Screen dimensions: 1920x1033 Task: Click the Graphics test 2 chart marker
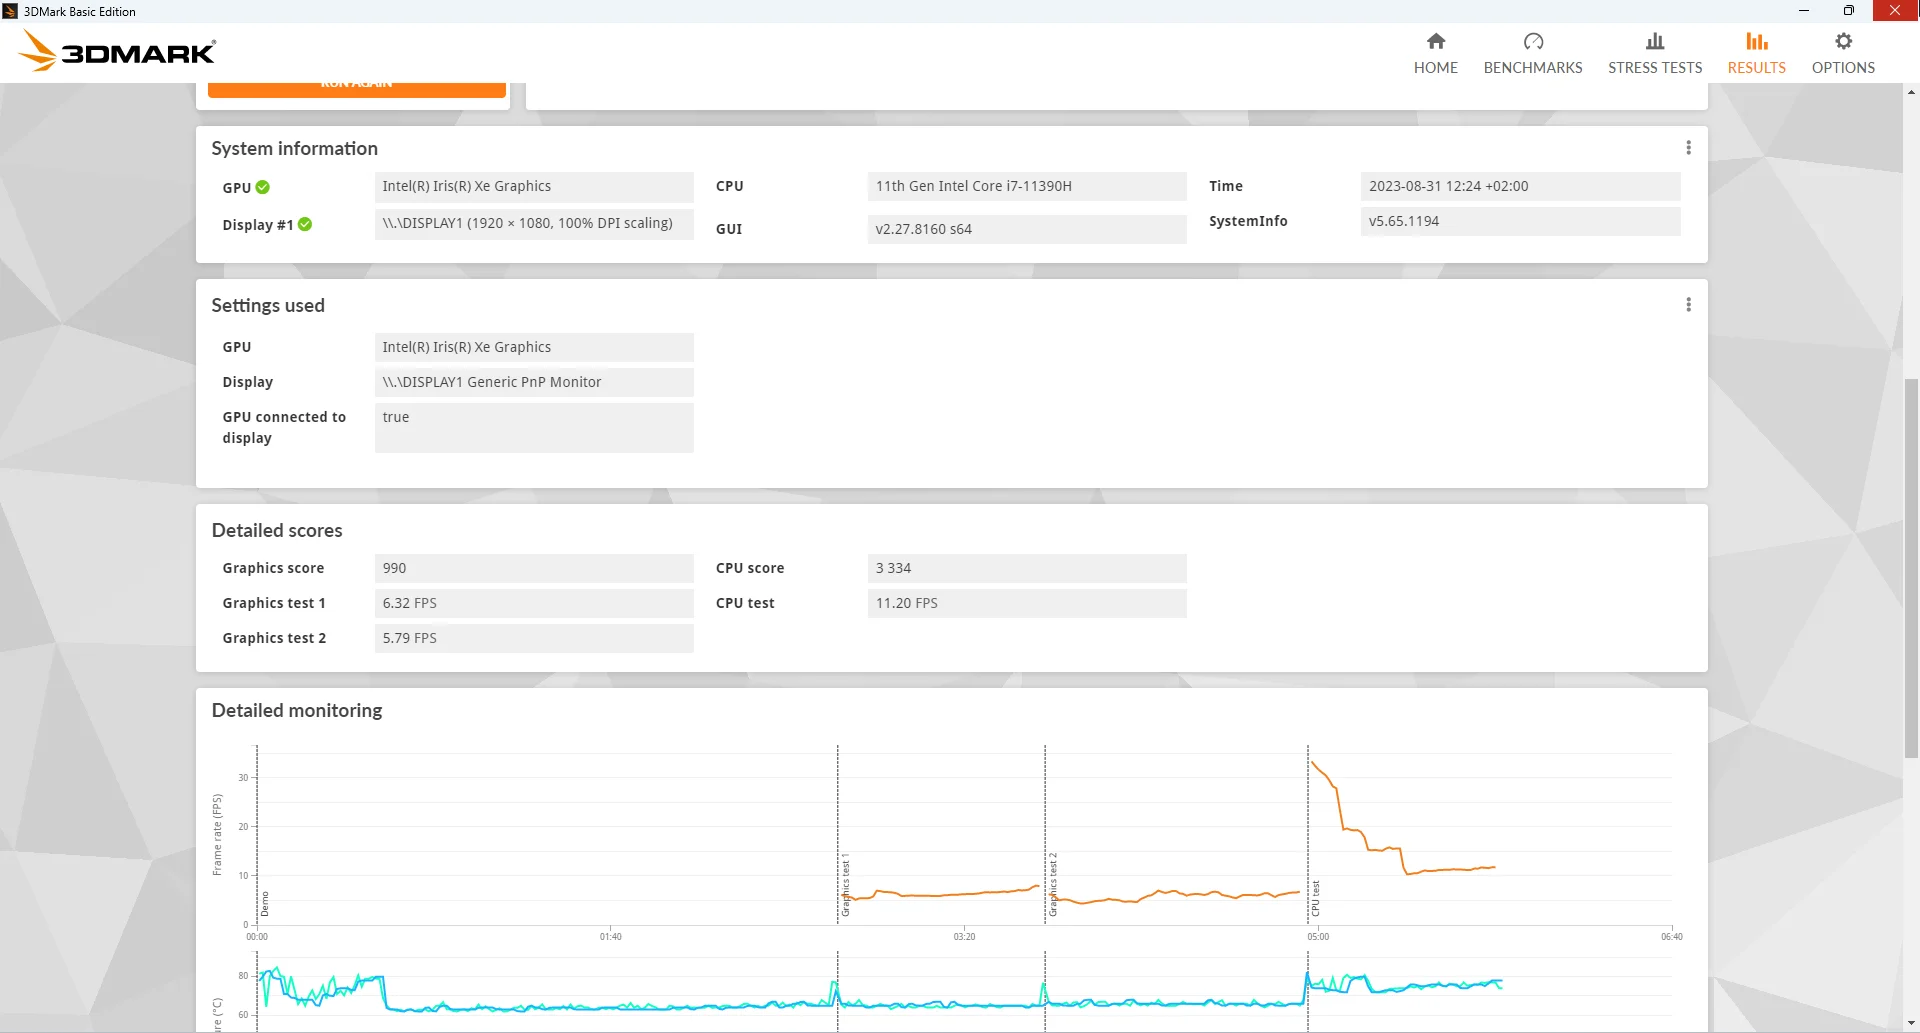1053,885
